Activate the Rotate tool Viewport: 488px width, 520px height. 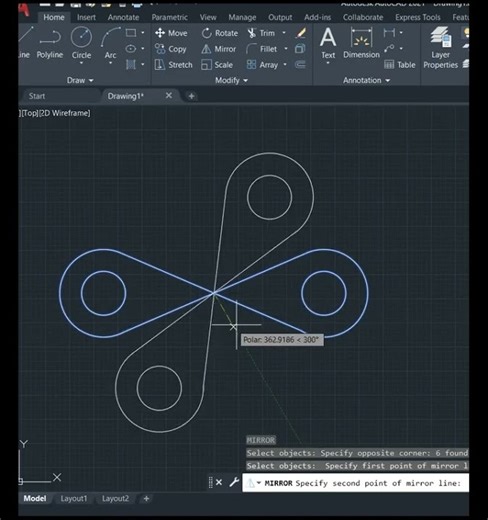pyautogui.click(x=220, y=33)
